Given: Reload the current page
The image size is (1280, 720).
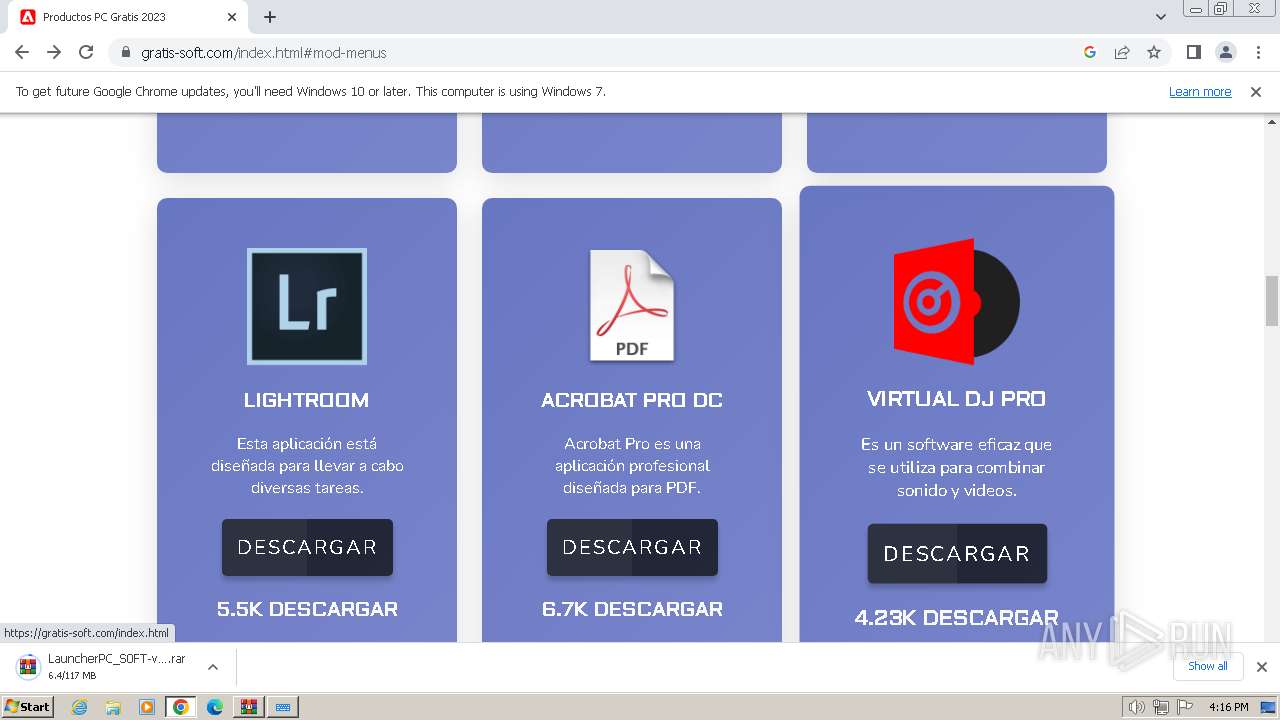Looking at the screenshot, I should coord(86,52).
